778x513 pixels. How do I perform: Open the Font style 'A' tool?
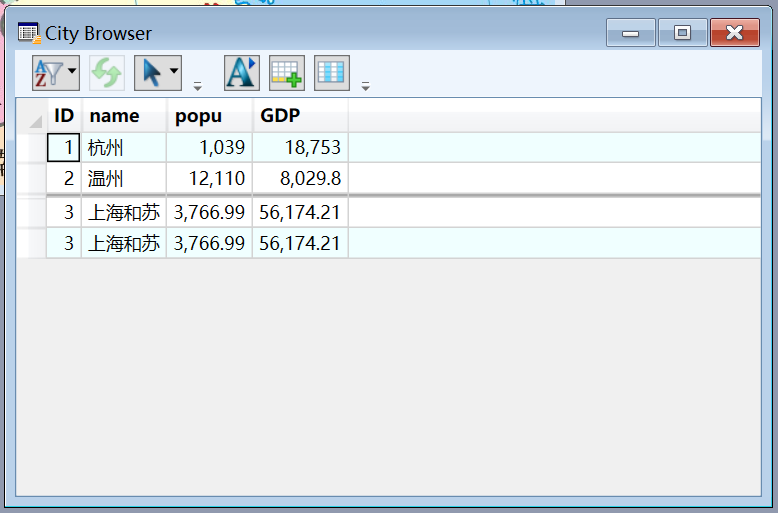[242, 73]
